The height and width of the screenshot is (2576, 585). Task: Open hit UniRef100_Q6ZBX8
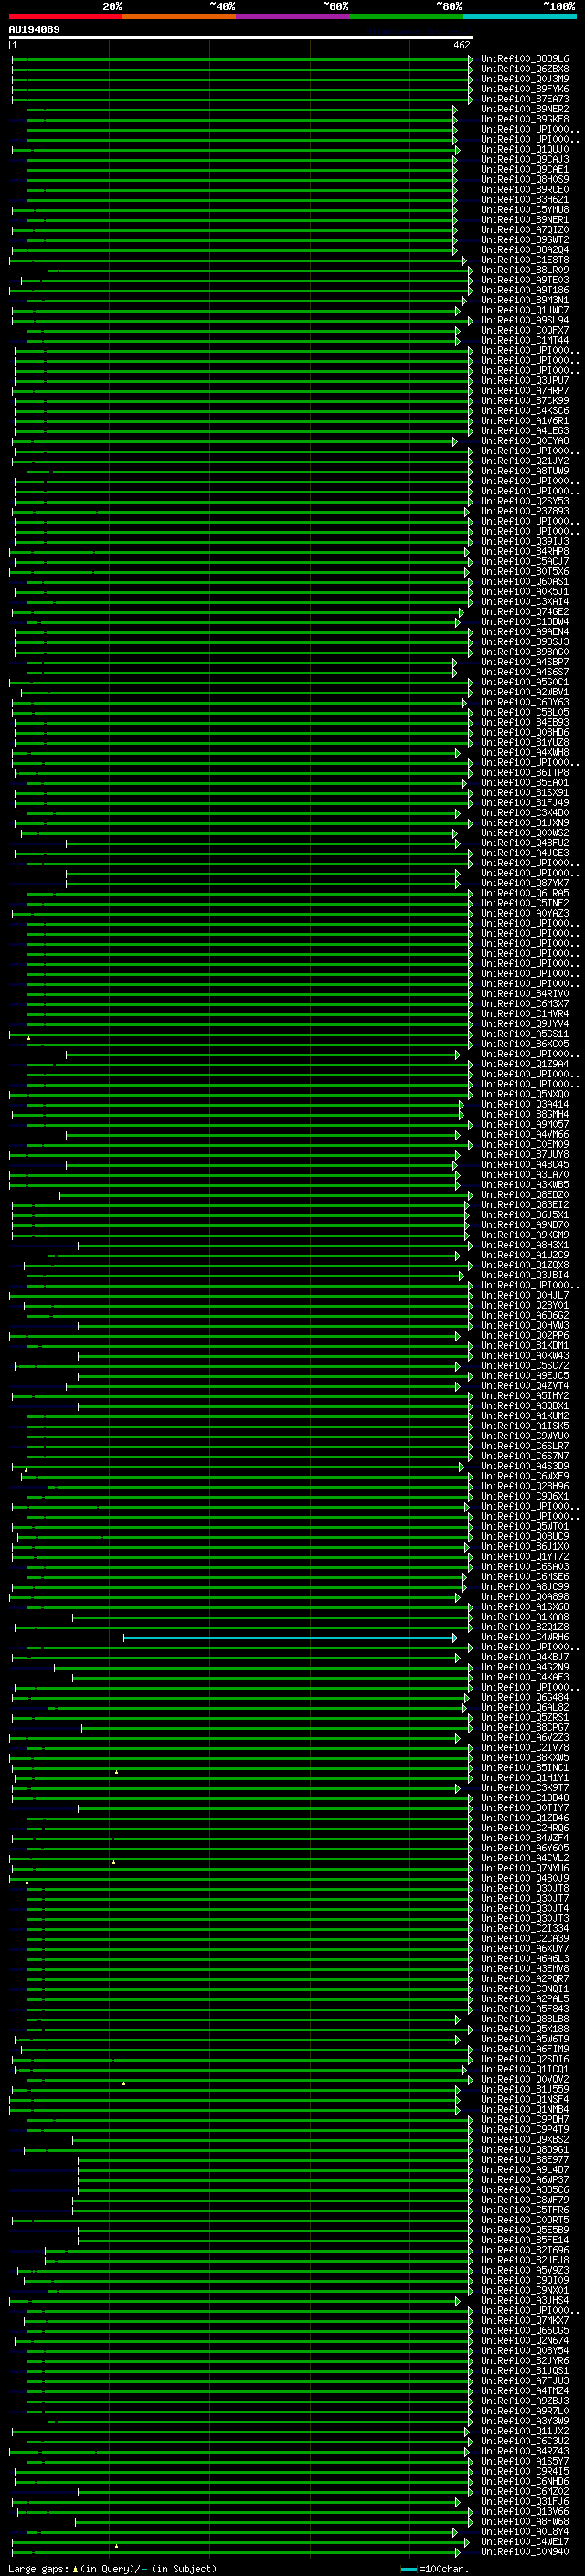525,69
